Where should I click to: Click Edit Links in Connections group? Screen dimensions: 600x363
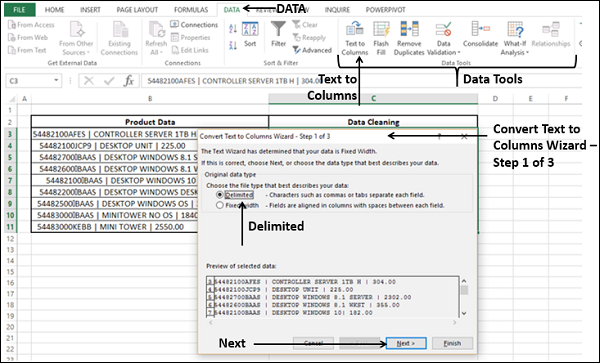point(190,50)
